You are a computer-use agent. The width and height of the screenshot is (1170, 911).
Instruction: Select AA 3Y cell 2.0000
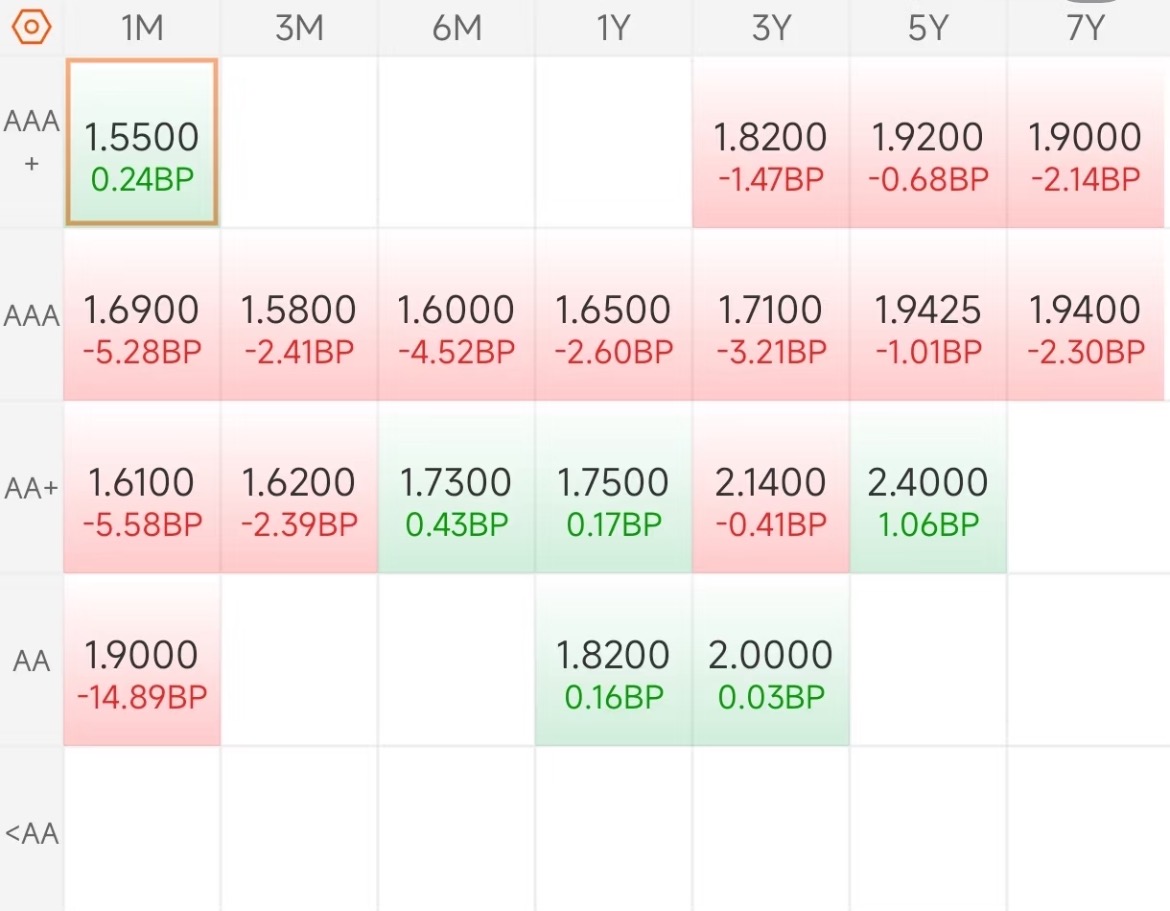tap(771, 660)
